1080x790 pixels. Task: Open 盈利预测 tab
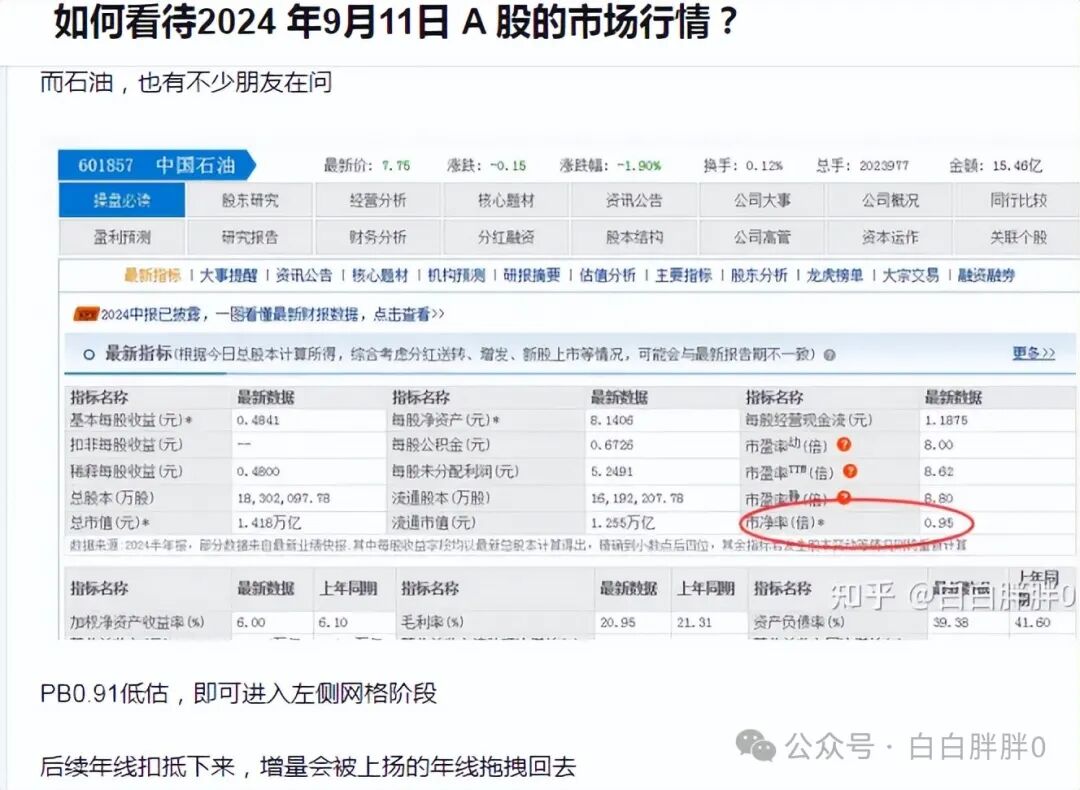coord(122,237)
